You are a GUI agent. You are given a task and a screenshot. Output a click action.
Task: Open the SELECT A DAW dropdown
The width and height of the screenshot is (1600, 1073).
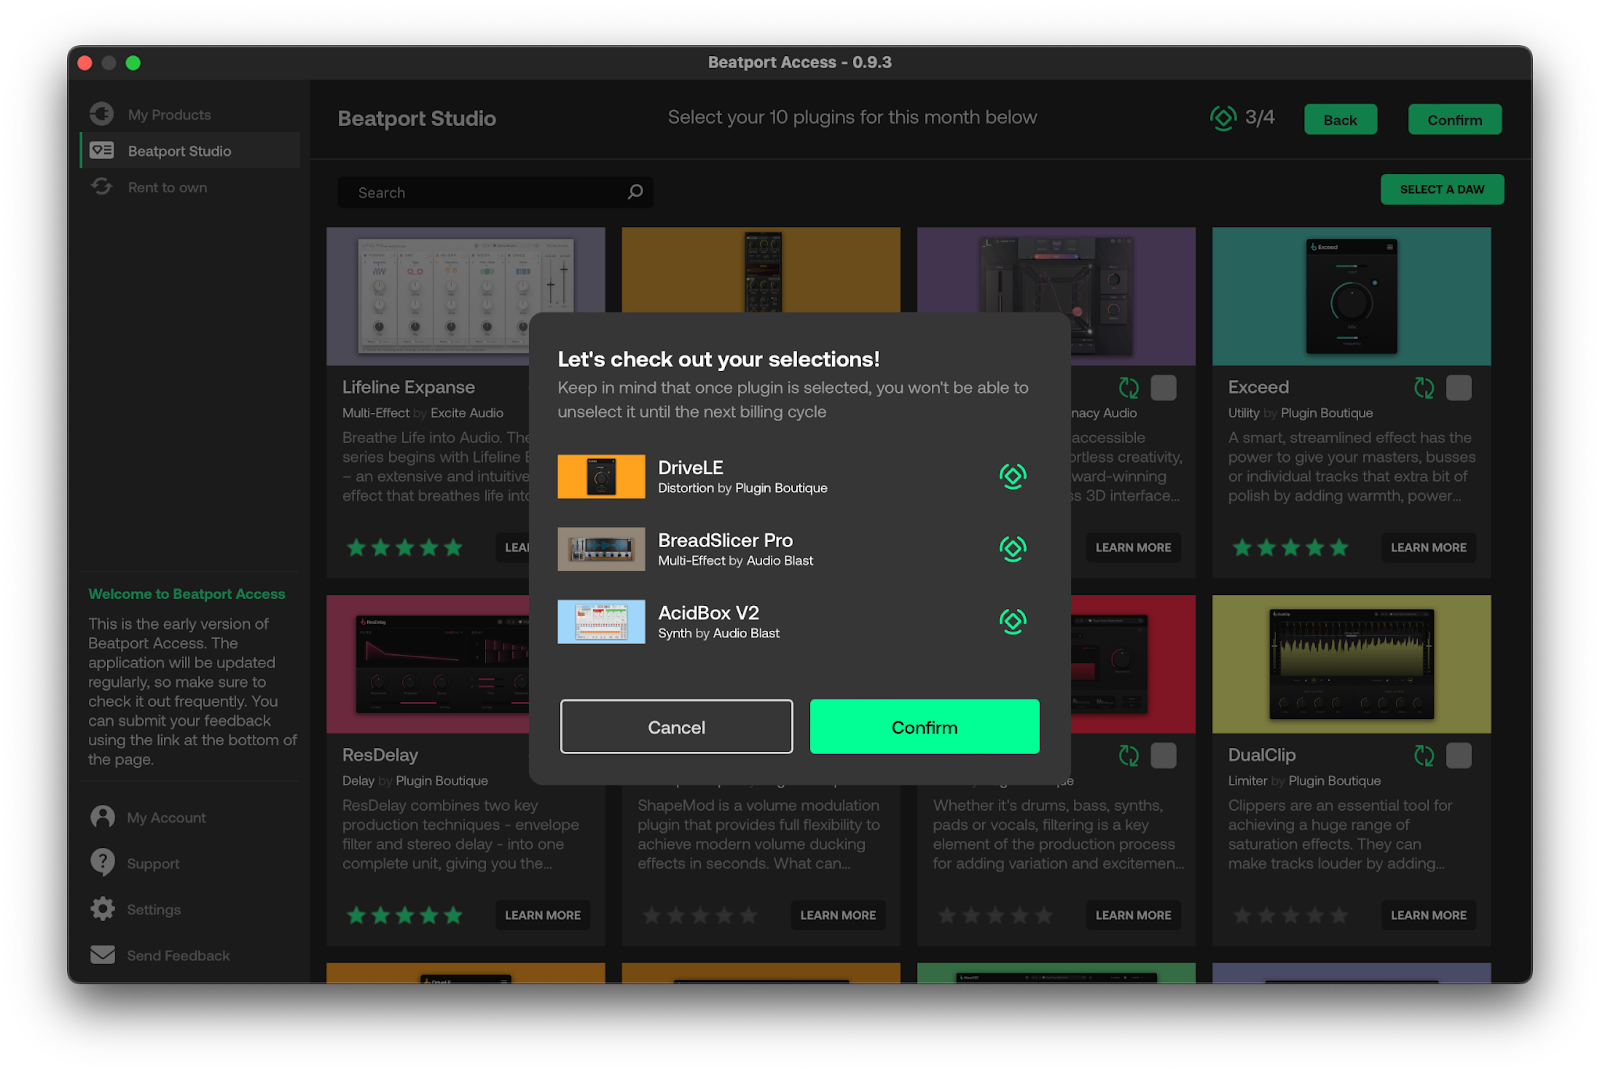point(1442,189)
